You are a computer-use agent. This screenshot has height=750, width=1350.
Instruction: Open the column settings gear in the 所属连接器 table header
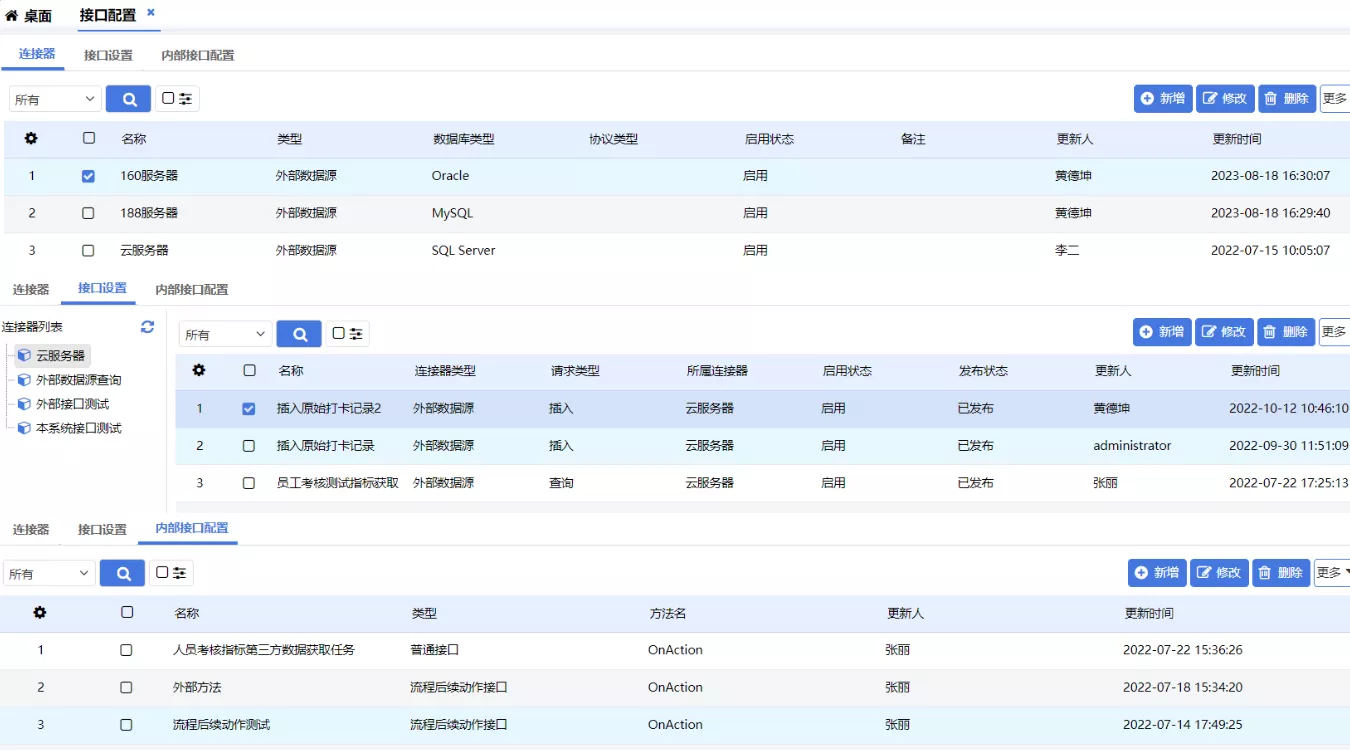point(199,370)
